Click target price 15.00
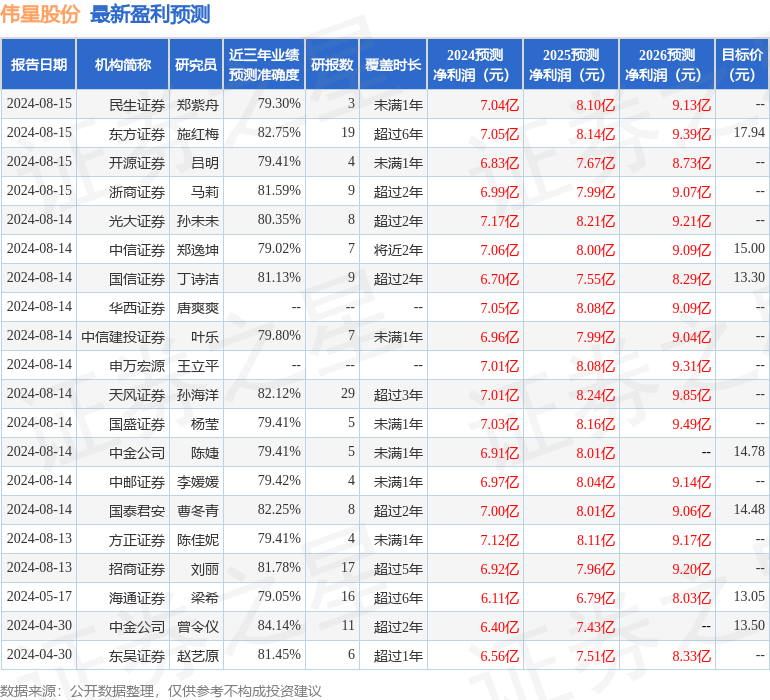This screenshot has width=770, height=700. pos(749,248)
